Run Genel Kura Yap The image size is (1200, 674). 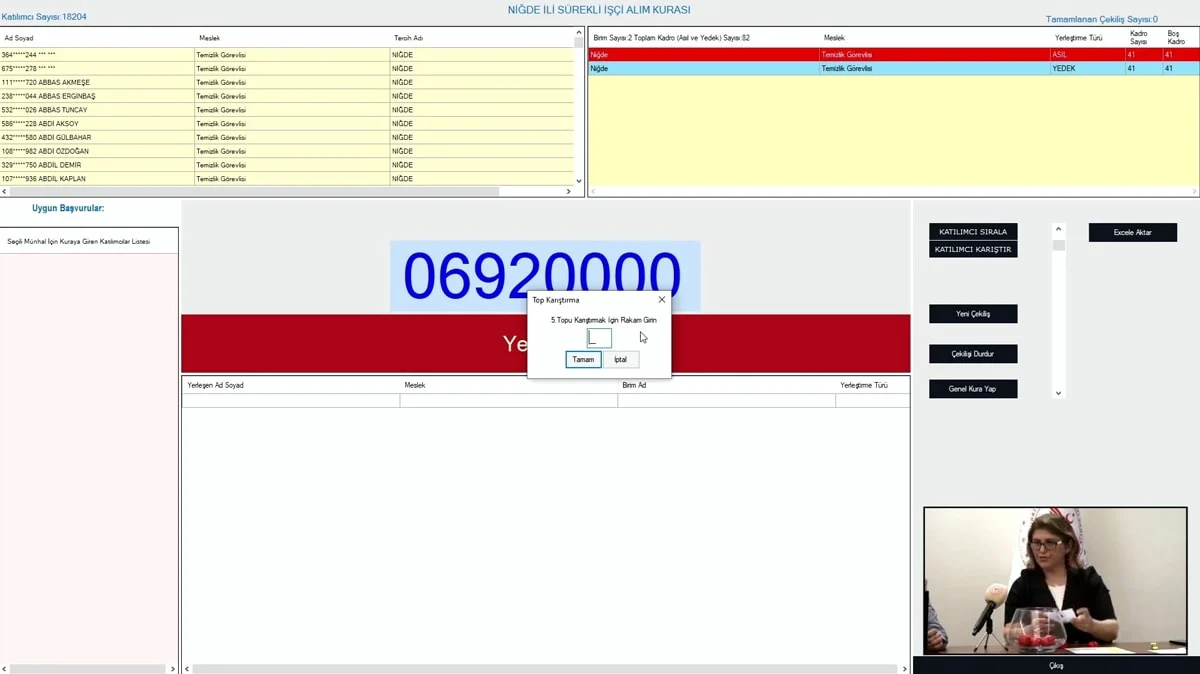[973, 389]
